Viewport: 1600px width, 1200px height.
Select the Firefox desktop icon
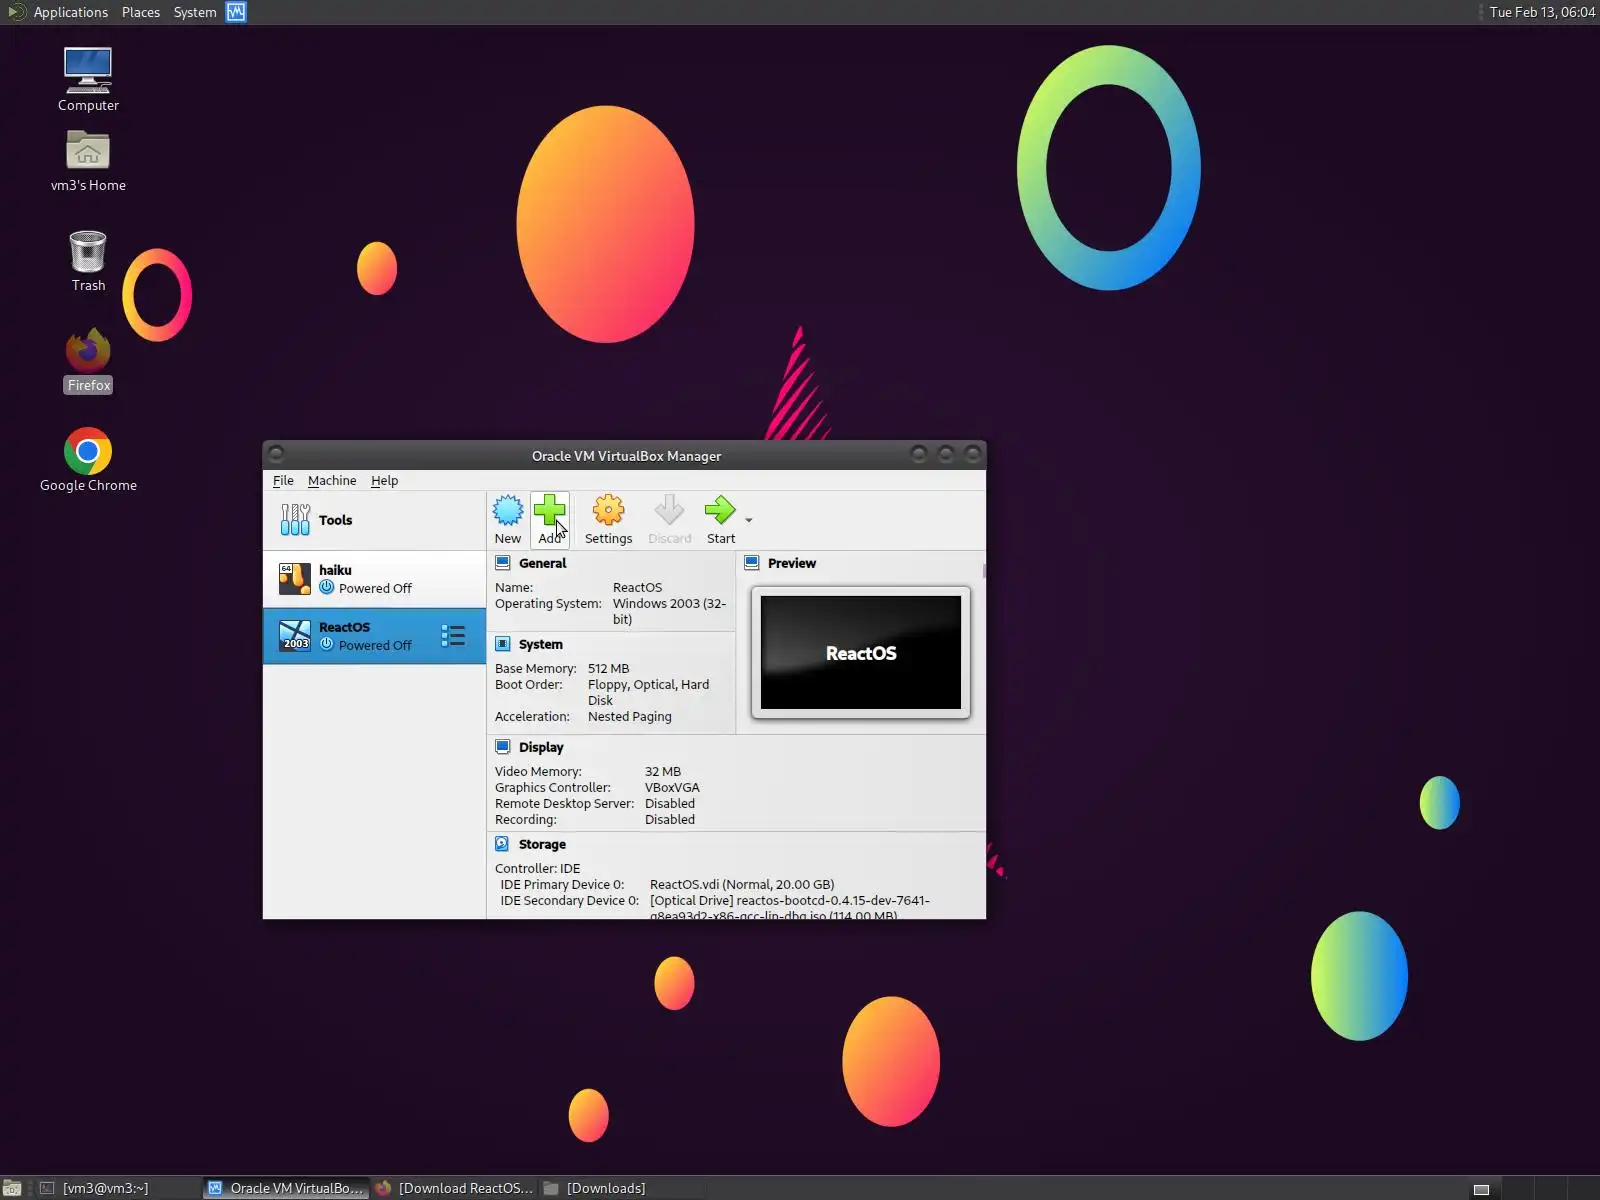[88, 361]
